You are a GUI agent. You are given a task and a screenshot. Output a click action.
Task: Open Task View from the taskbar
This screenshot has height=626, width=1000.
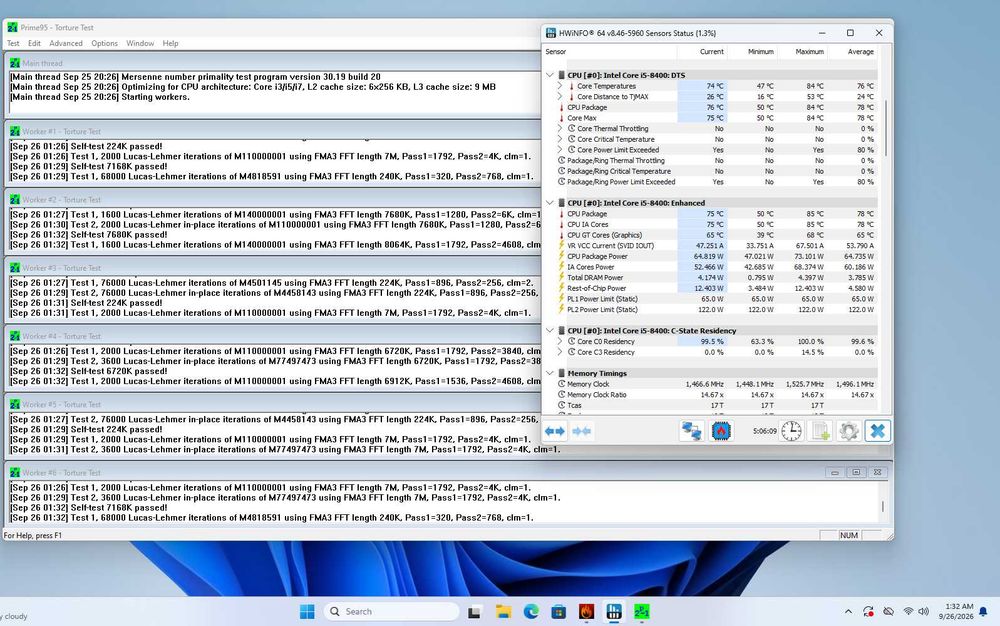pyautogui.click(x=474, y=612)
